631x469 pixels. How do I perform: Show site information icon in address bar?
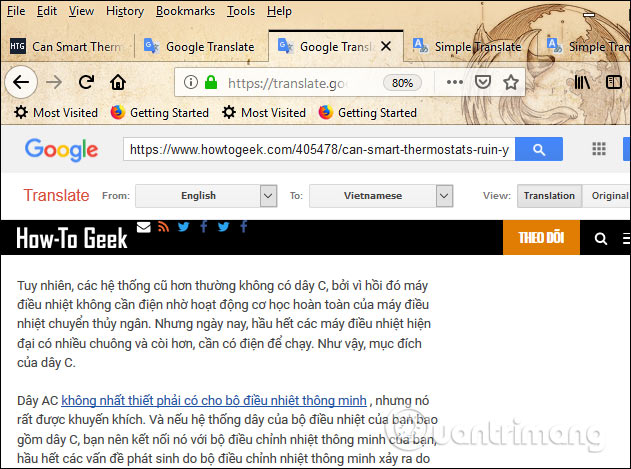click(191, 83)
